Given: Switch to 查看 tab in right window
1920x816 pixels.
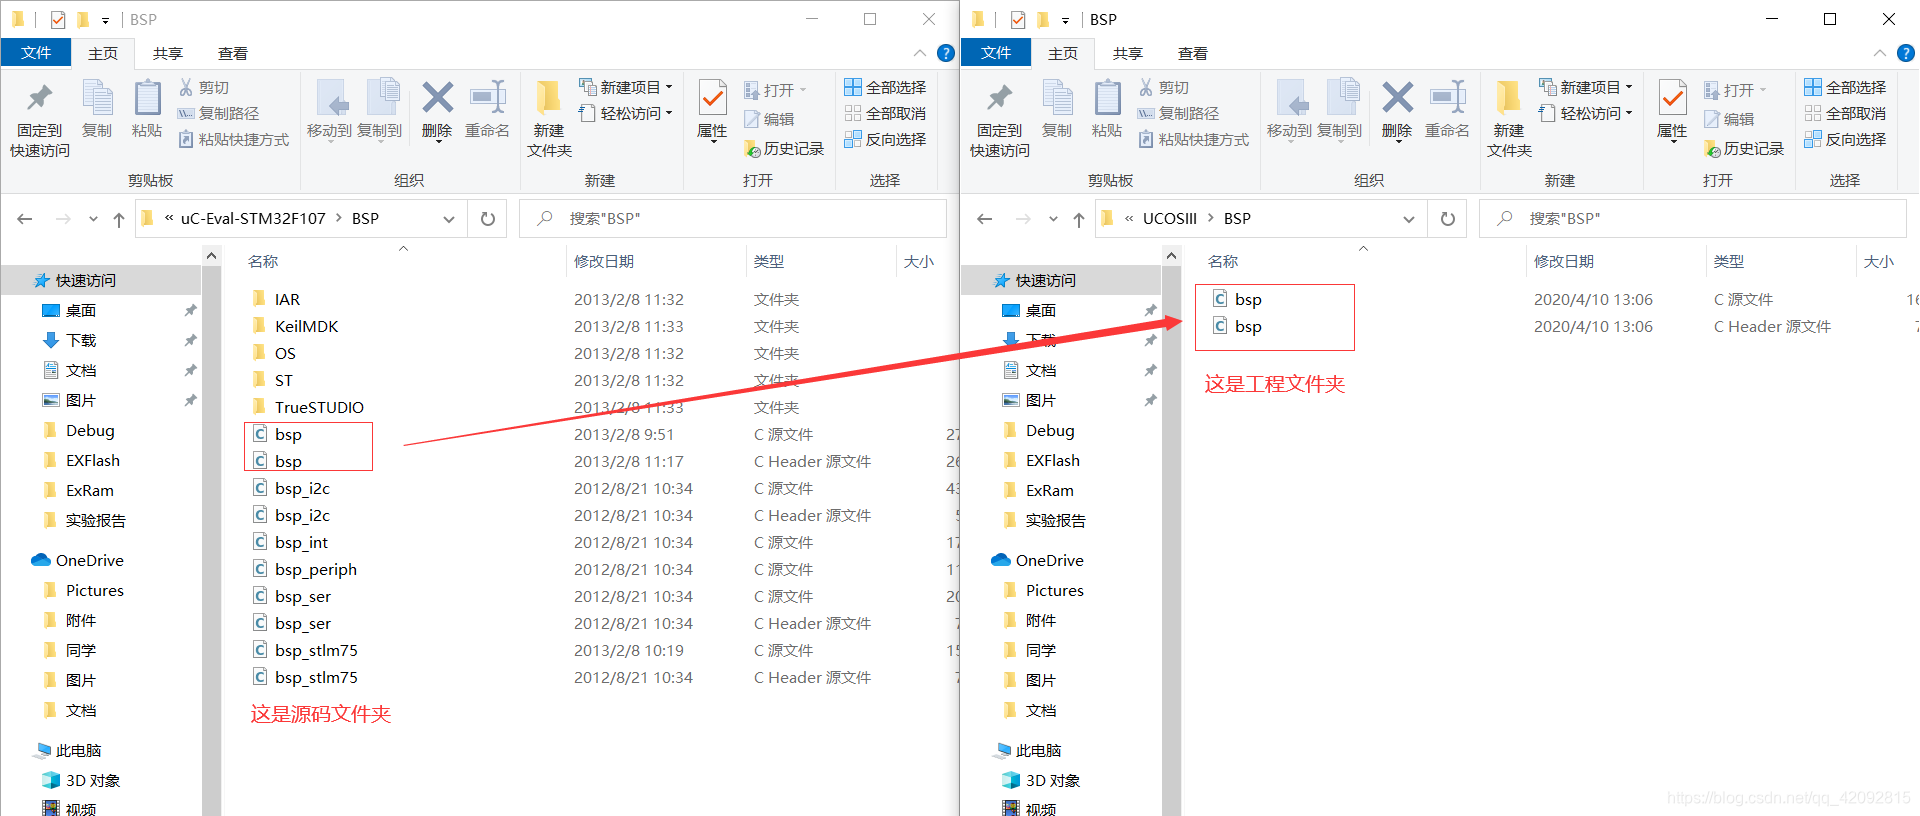Looking at the screenshot, I should [1193, 53].
